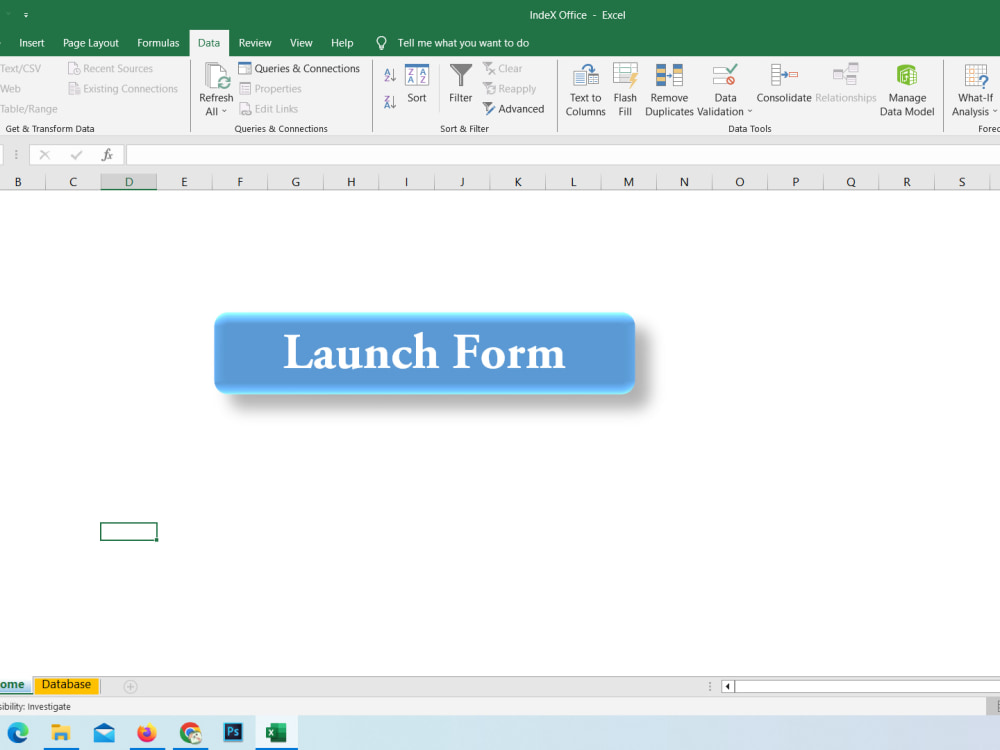The height and width of the screenshot is (750, 1000).
Task: Open Queries & Connections pane
Action: [298, 68]
